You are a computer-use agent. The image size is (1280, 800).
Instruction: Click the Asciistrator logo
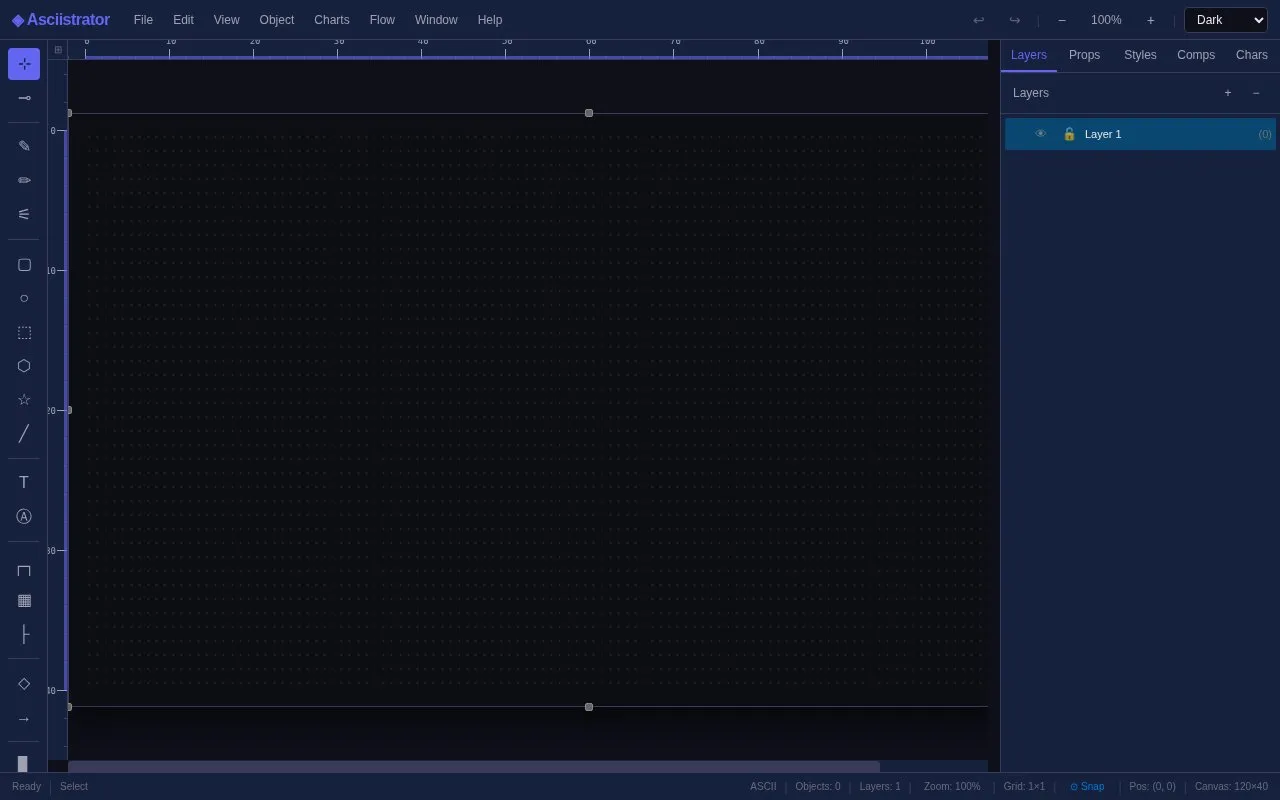(x=61, y=20)
